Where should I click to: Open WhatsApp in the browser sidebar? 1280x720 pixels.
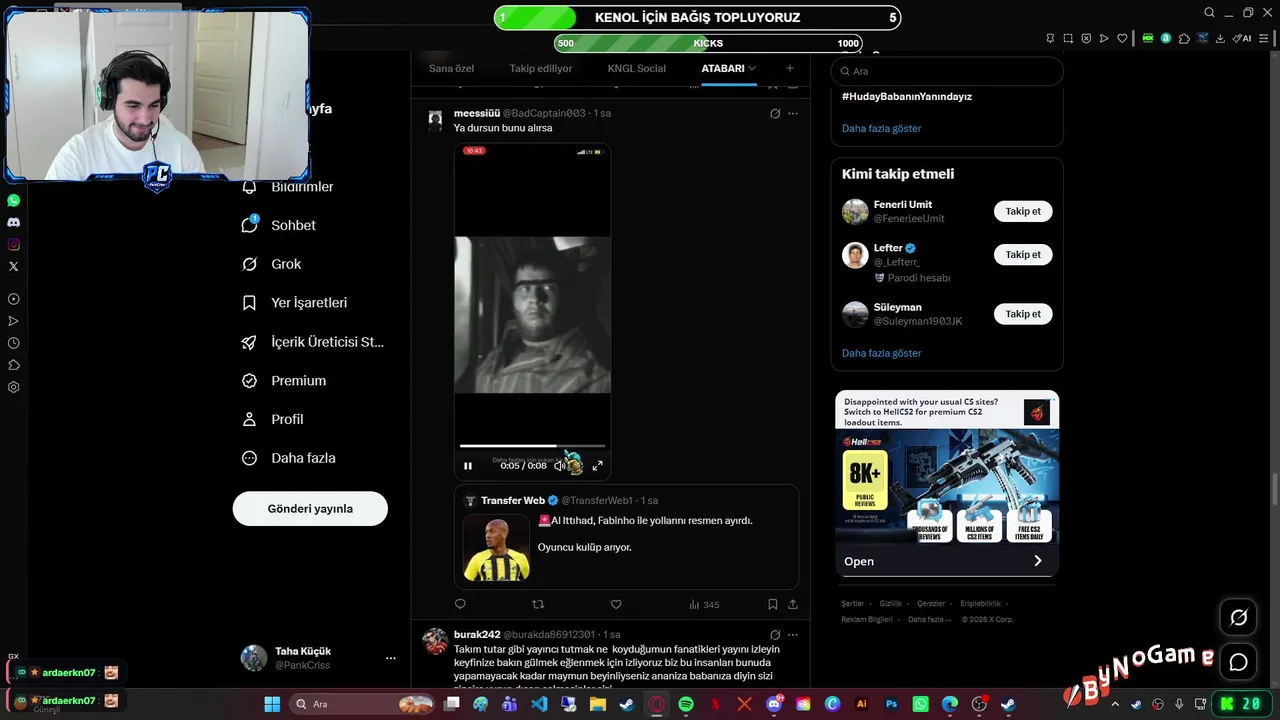tap(13, 201)
